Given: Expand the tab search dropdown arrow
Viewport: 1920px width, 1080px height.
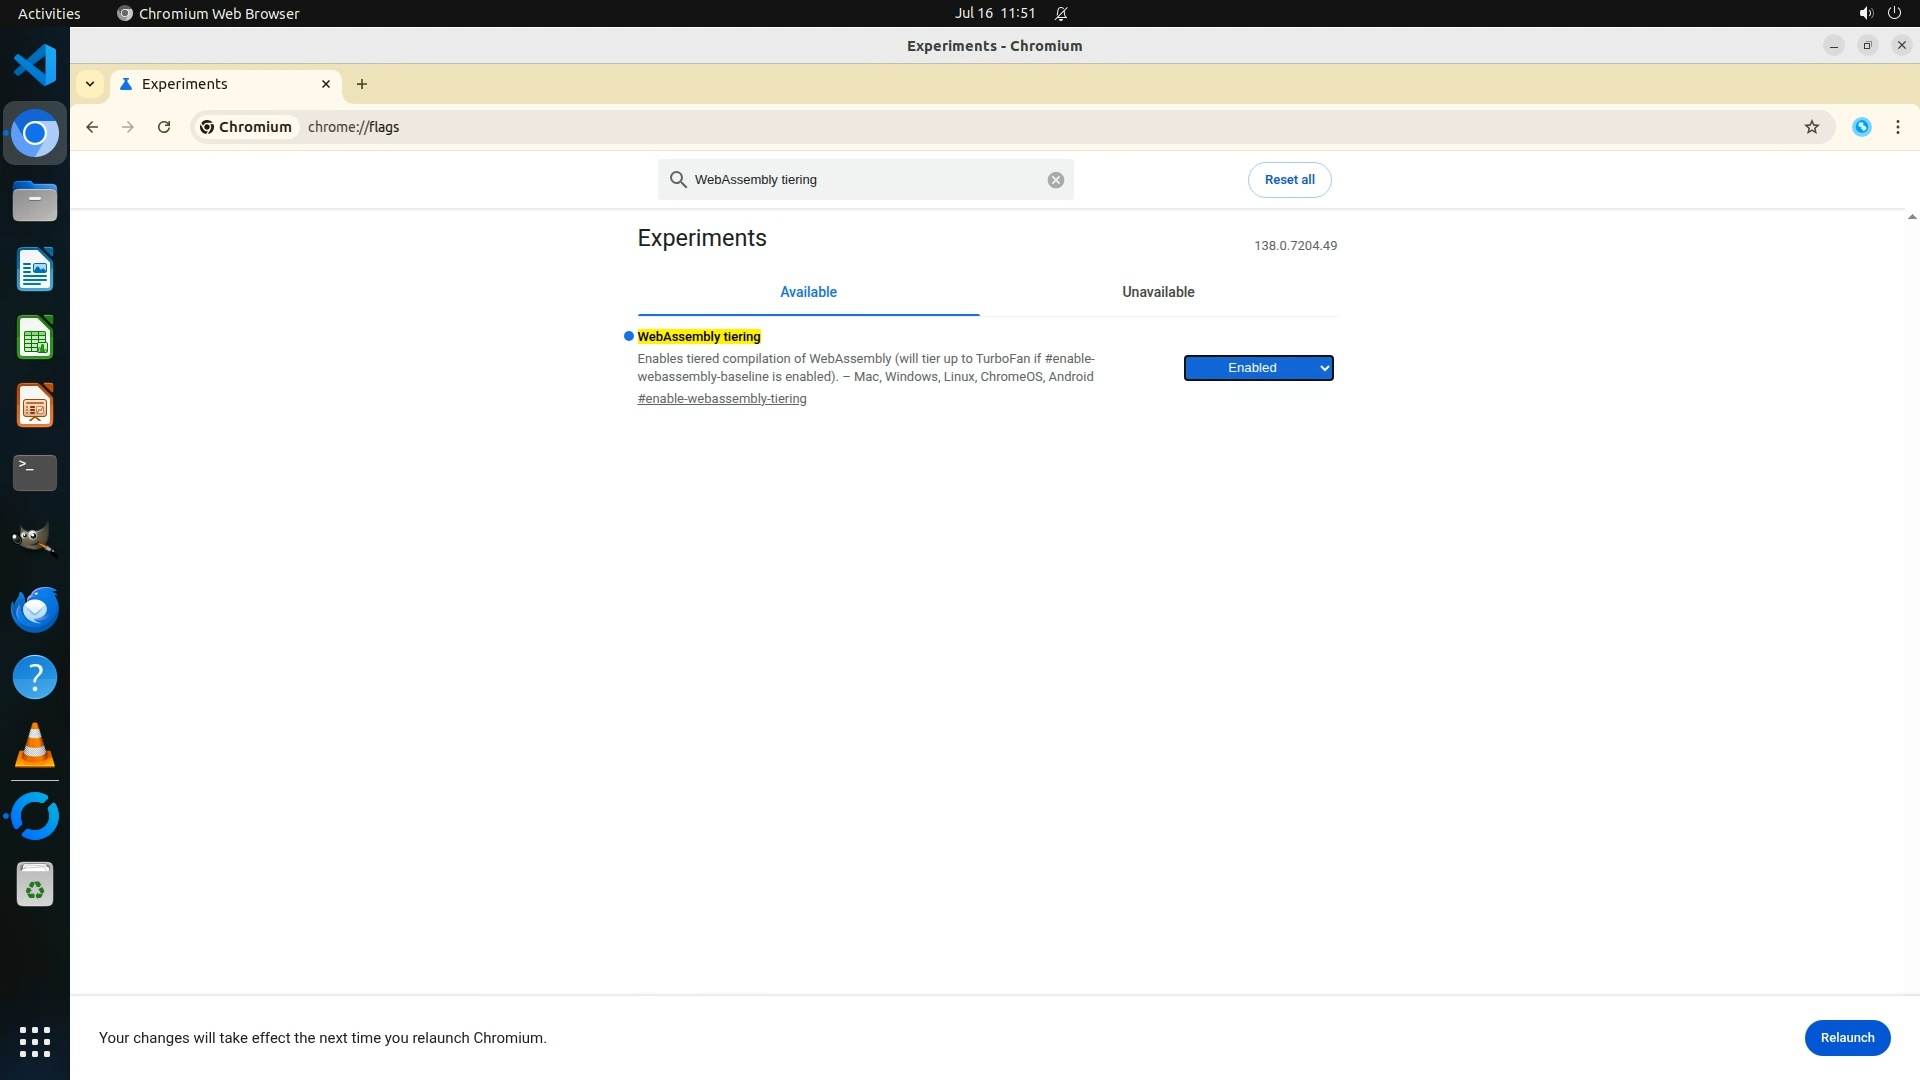Looking at the screenshot, I should pyautogui.click(x=90, y=84).
